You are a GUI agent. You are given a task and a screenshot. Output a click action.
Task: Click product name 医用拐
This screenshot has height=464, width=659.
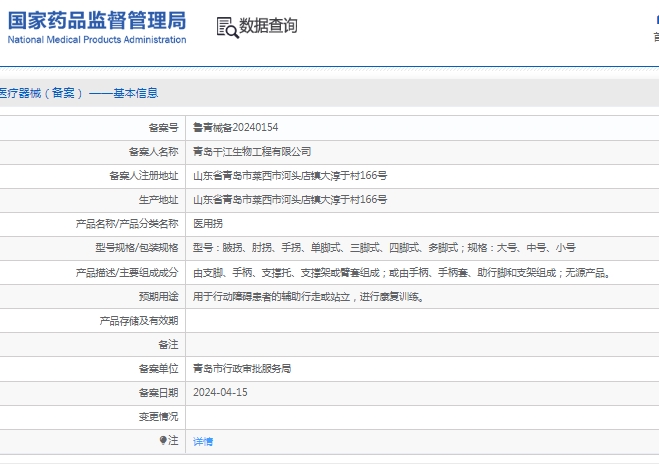[x=208, y=224]
